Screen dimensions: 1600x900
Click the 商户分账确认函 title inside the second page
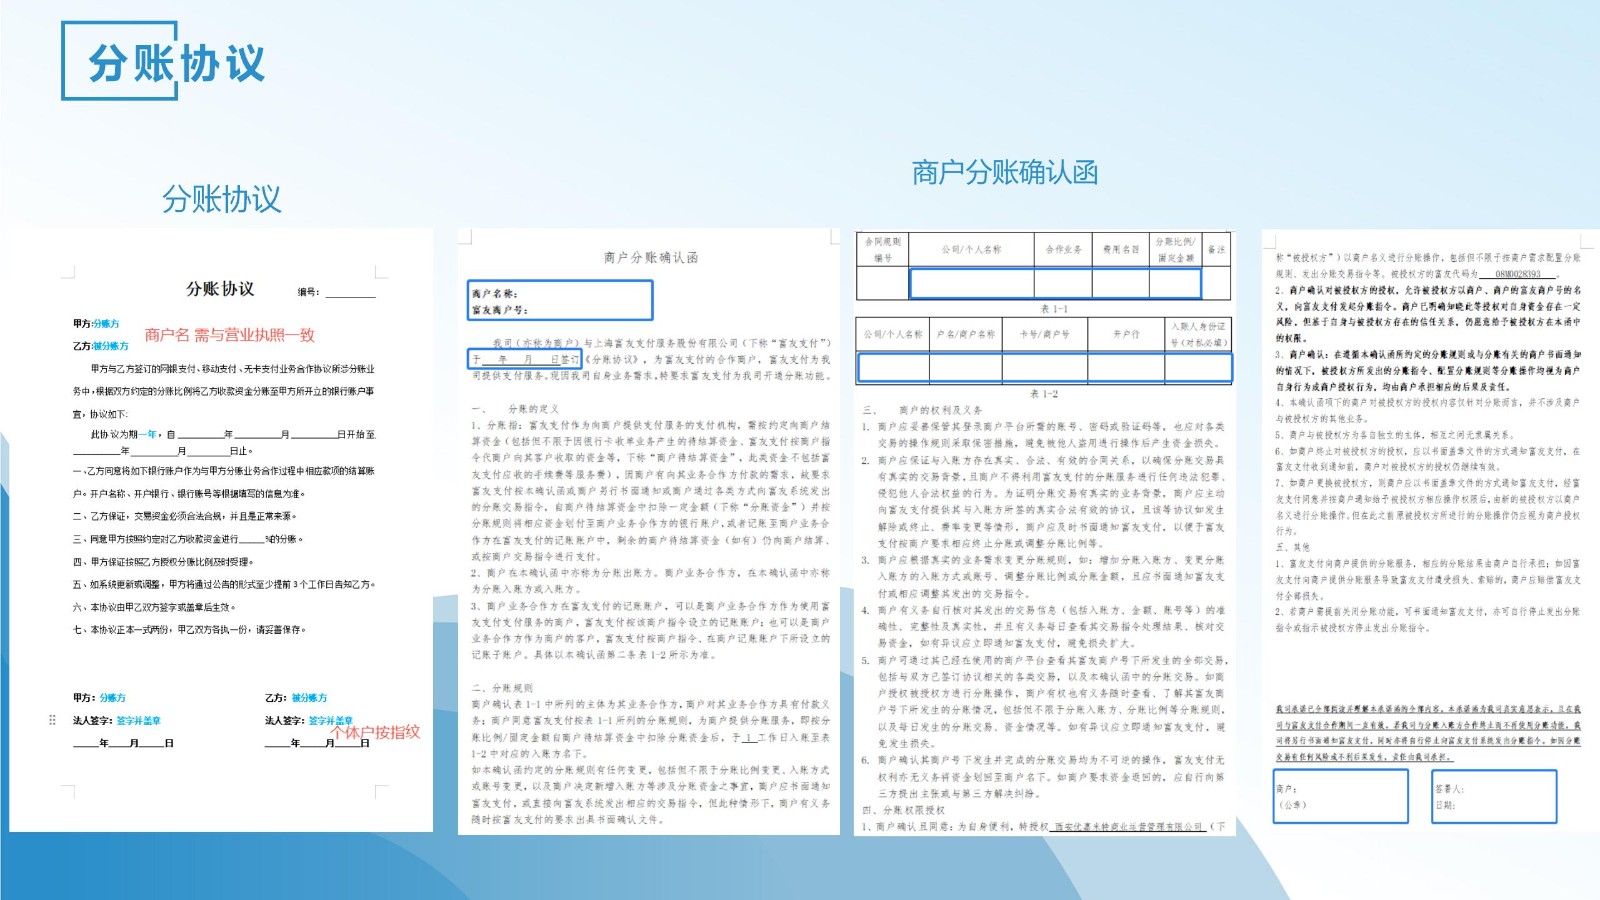650,258
